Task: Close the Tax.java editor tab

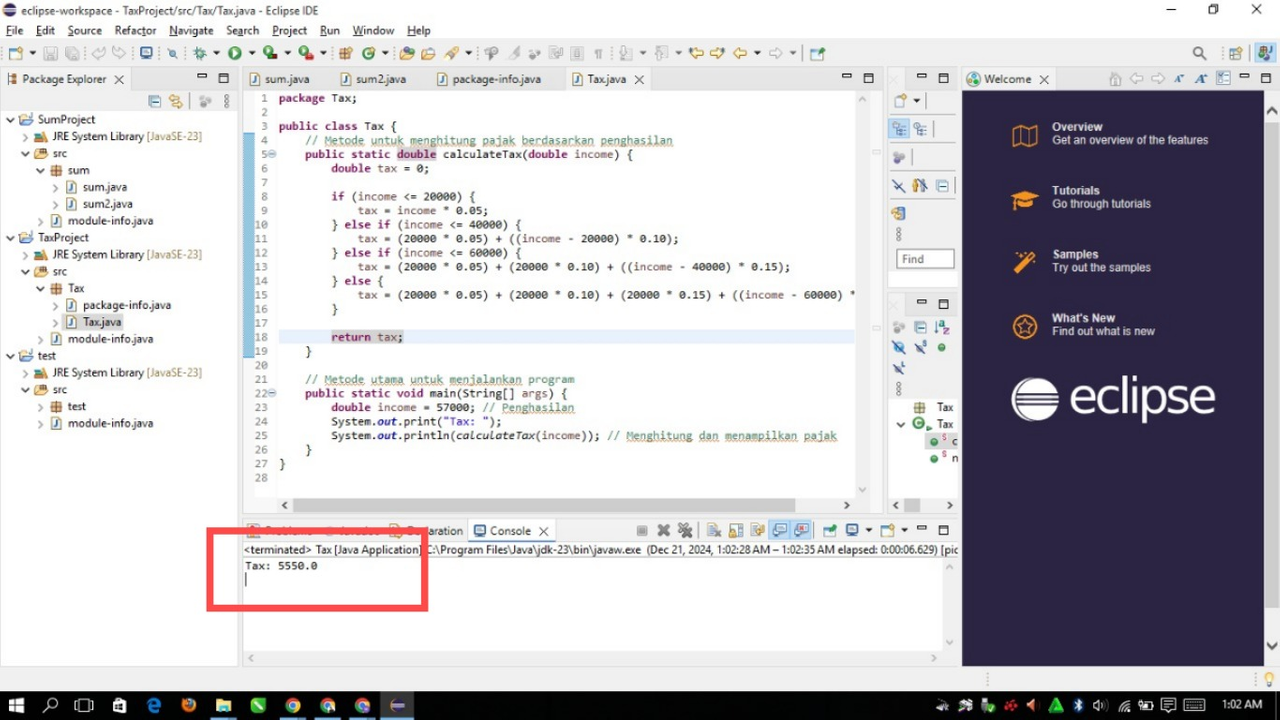Action: click(639, 79)
